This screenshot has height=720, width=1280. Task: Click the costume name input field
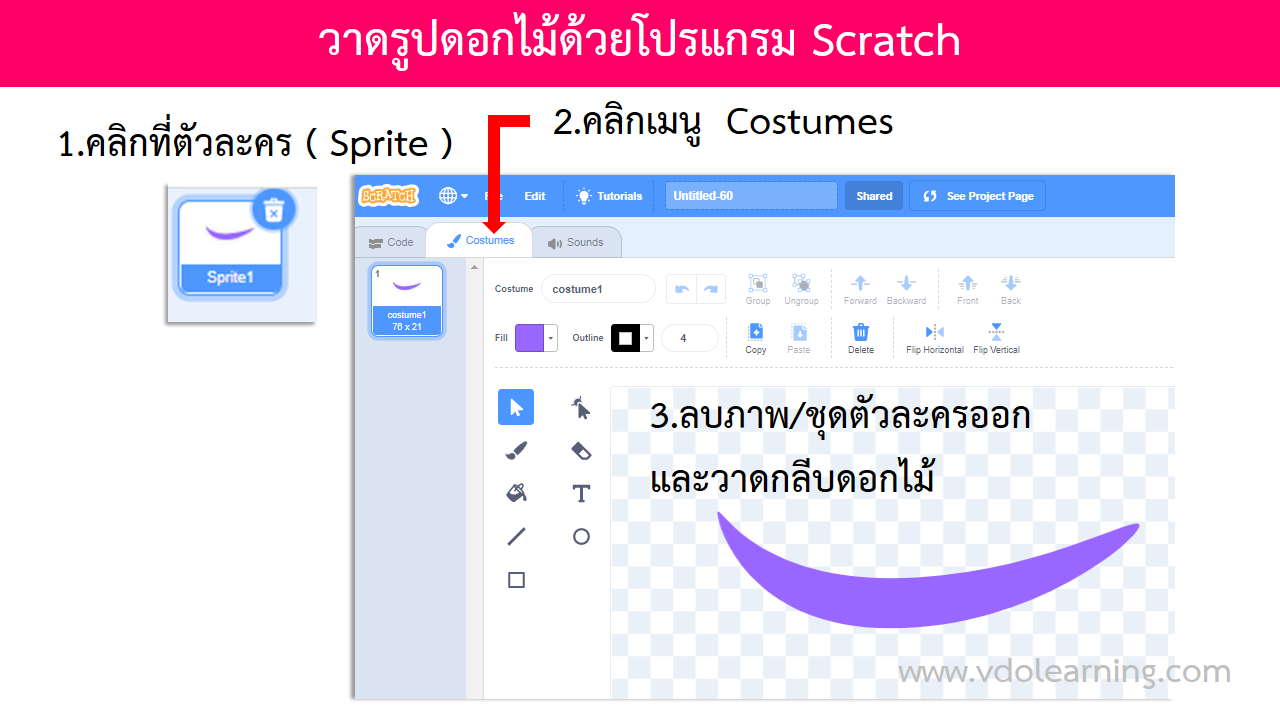(x=597, y=289)
